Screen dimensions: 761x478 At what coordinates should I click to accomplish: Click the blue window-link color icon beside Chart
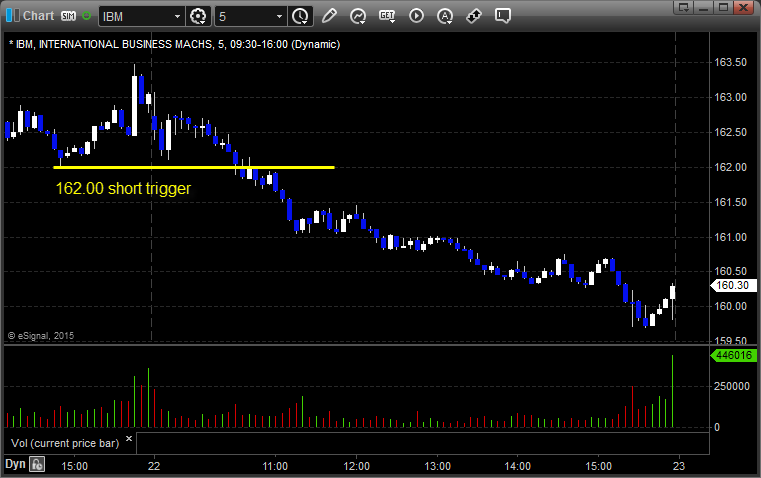[13, 16]
